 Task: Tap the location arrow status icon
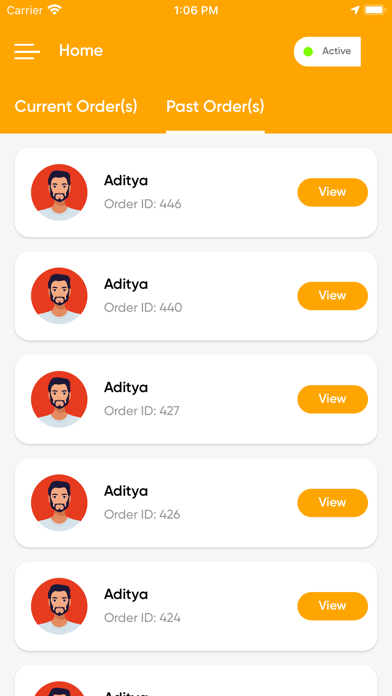355,10
